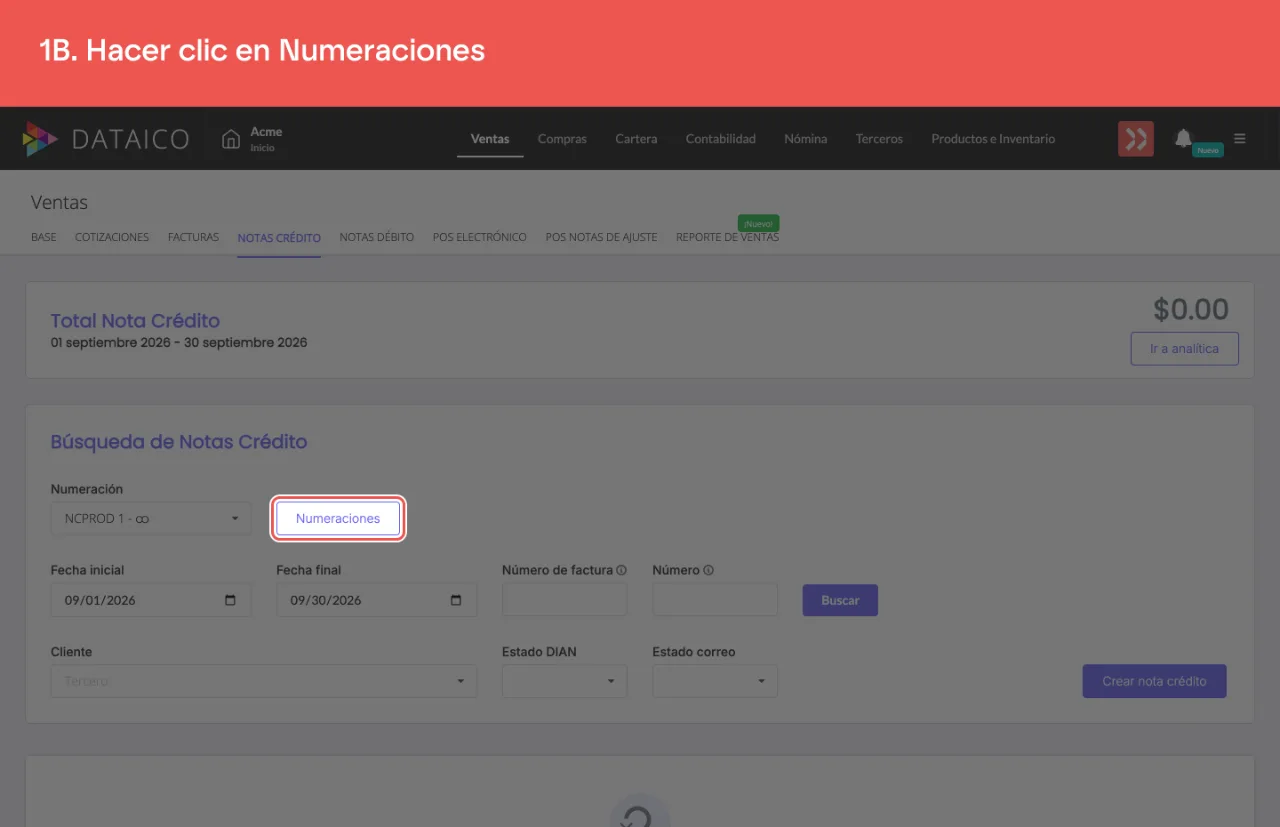
Task: Click the Buscar button
Action: click(x=840, y=600)
